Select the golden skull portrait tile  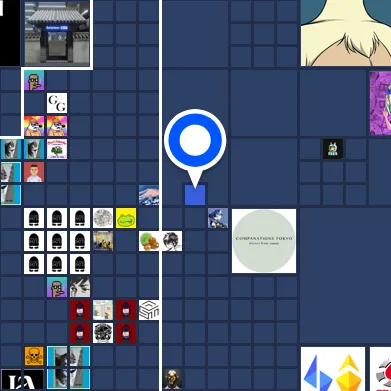pos(172,379)
